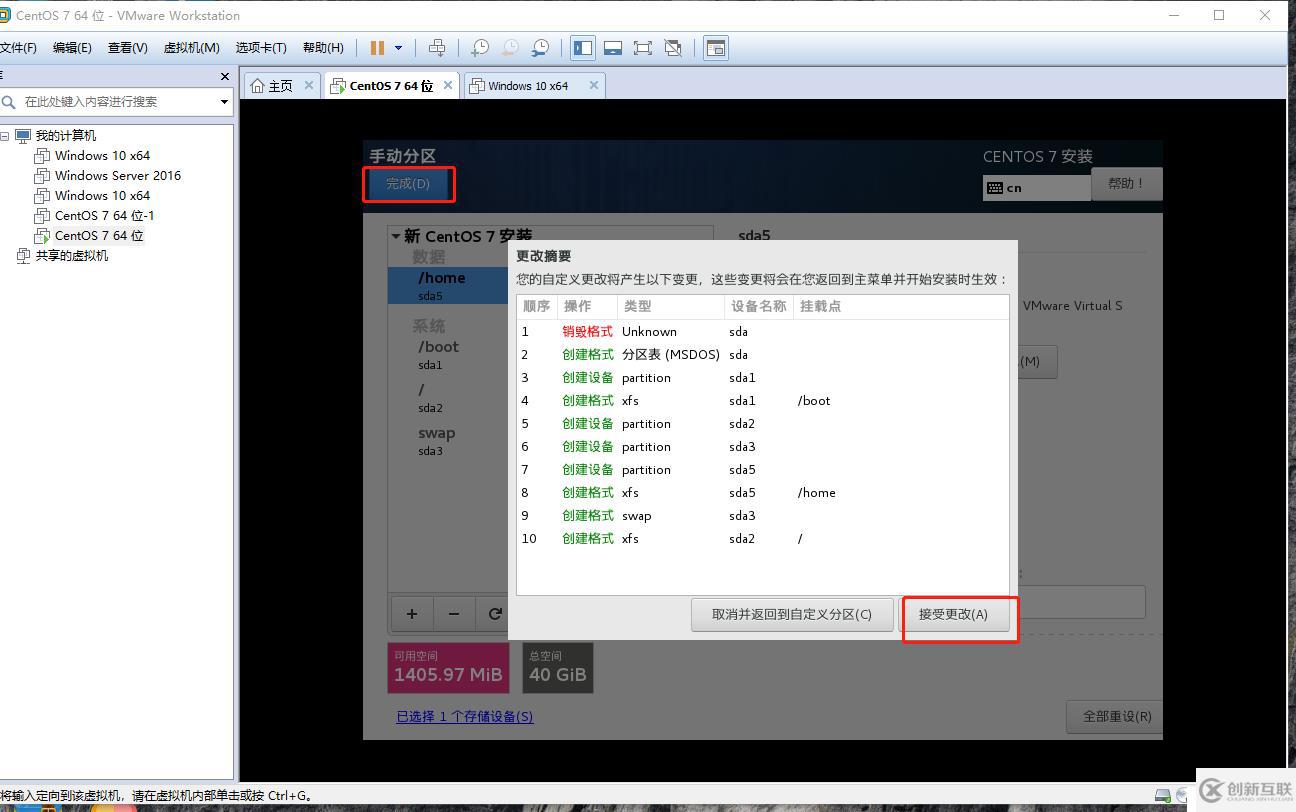Open the 已选择 1 个存储设备 link
The width and height of the screenshot is (1296, 812).
pyautogui.click(x=465, y=716)
